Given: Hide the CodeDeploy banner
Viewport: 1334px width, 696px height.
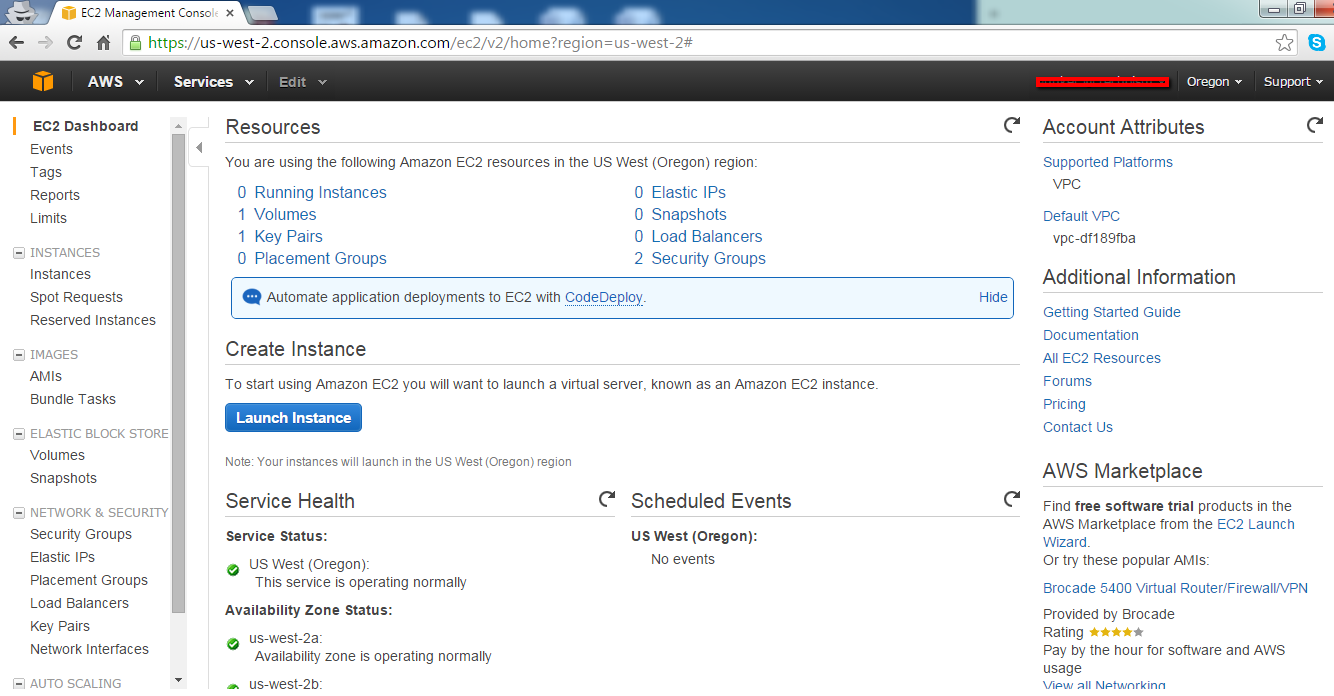Looking at the screenshot, I should pyautogui.click(x=993, y=297).
